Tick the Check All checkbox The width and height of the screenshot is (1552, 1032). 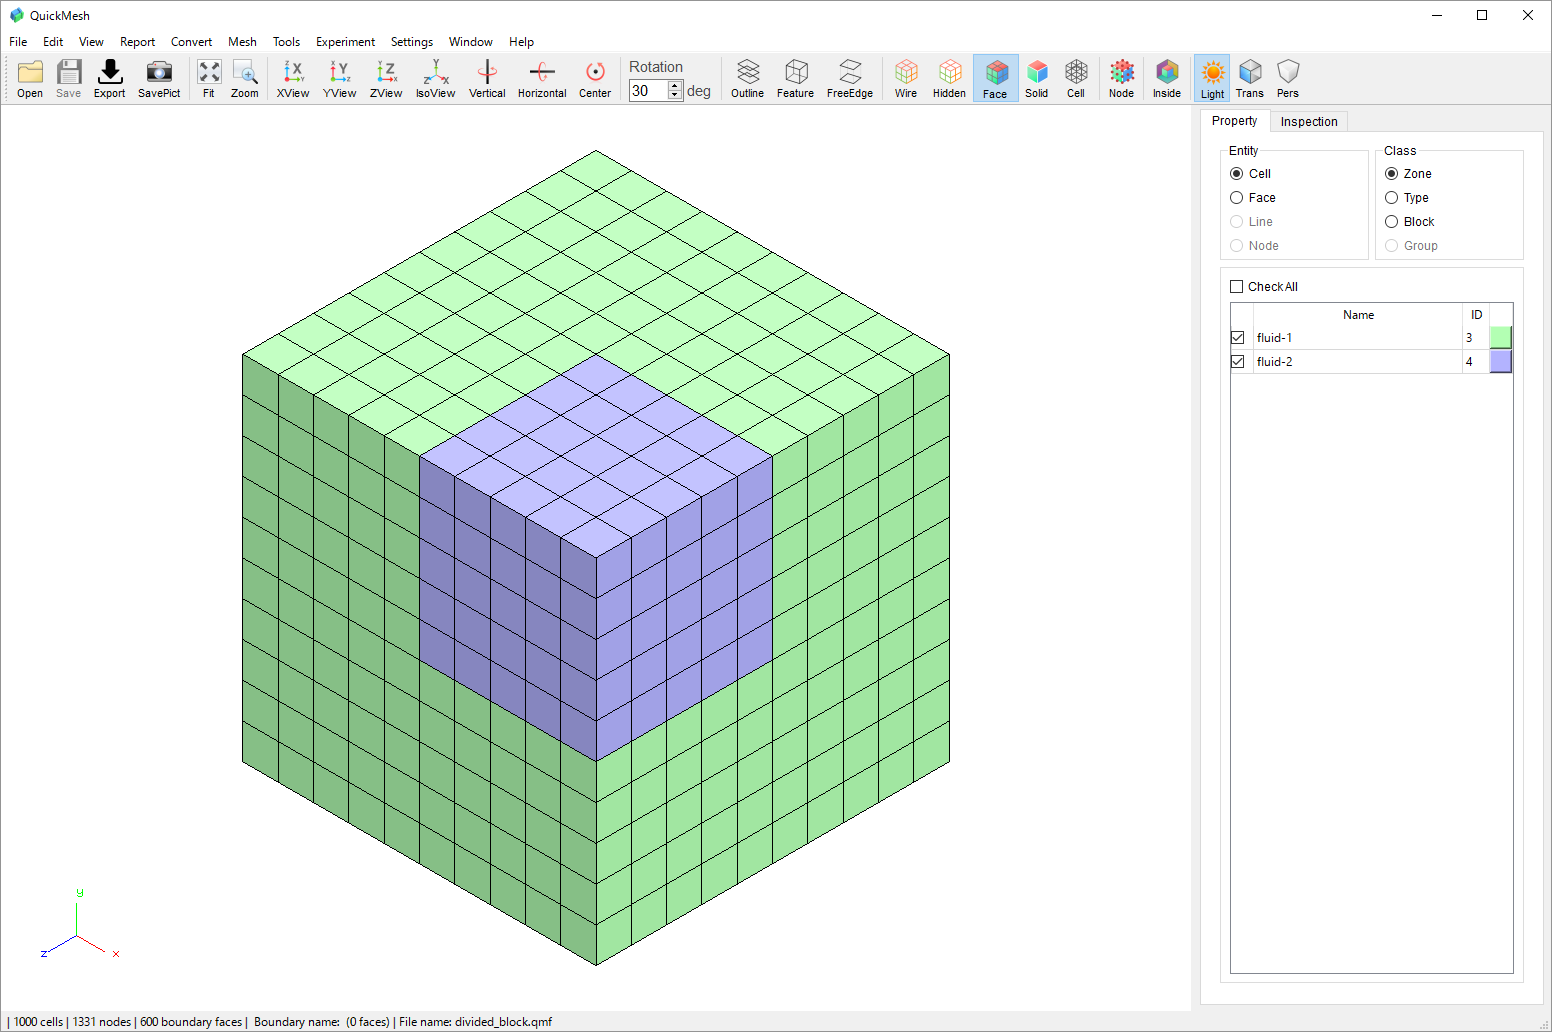pyautogui.click(x=1237, y=287)
